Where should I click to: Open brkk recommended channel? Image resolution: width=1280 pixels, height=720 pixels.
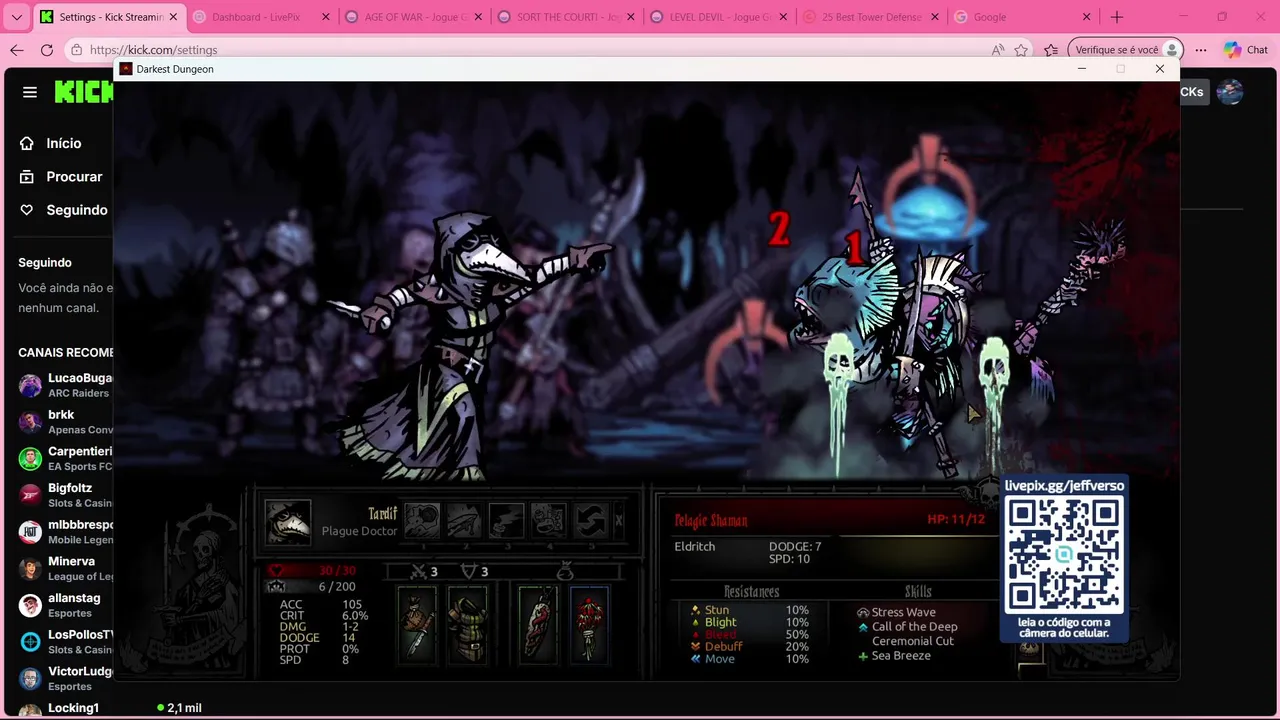pos(65,422)
